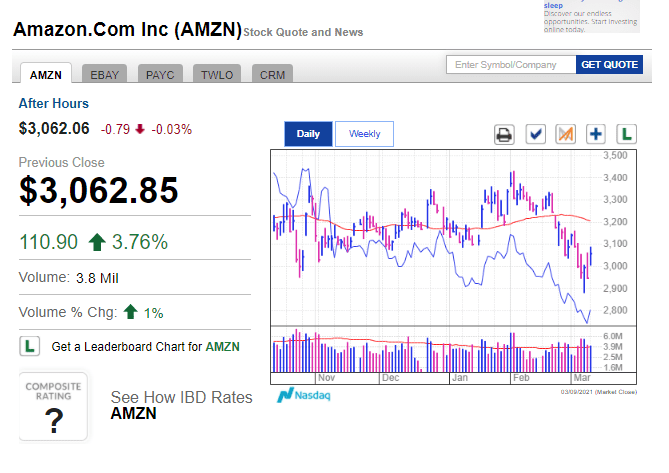Click the 3,500 price axis label
669x473 pixels.
615,155
